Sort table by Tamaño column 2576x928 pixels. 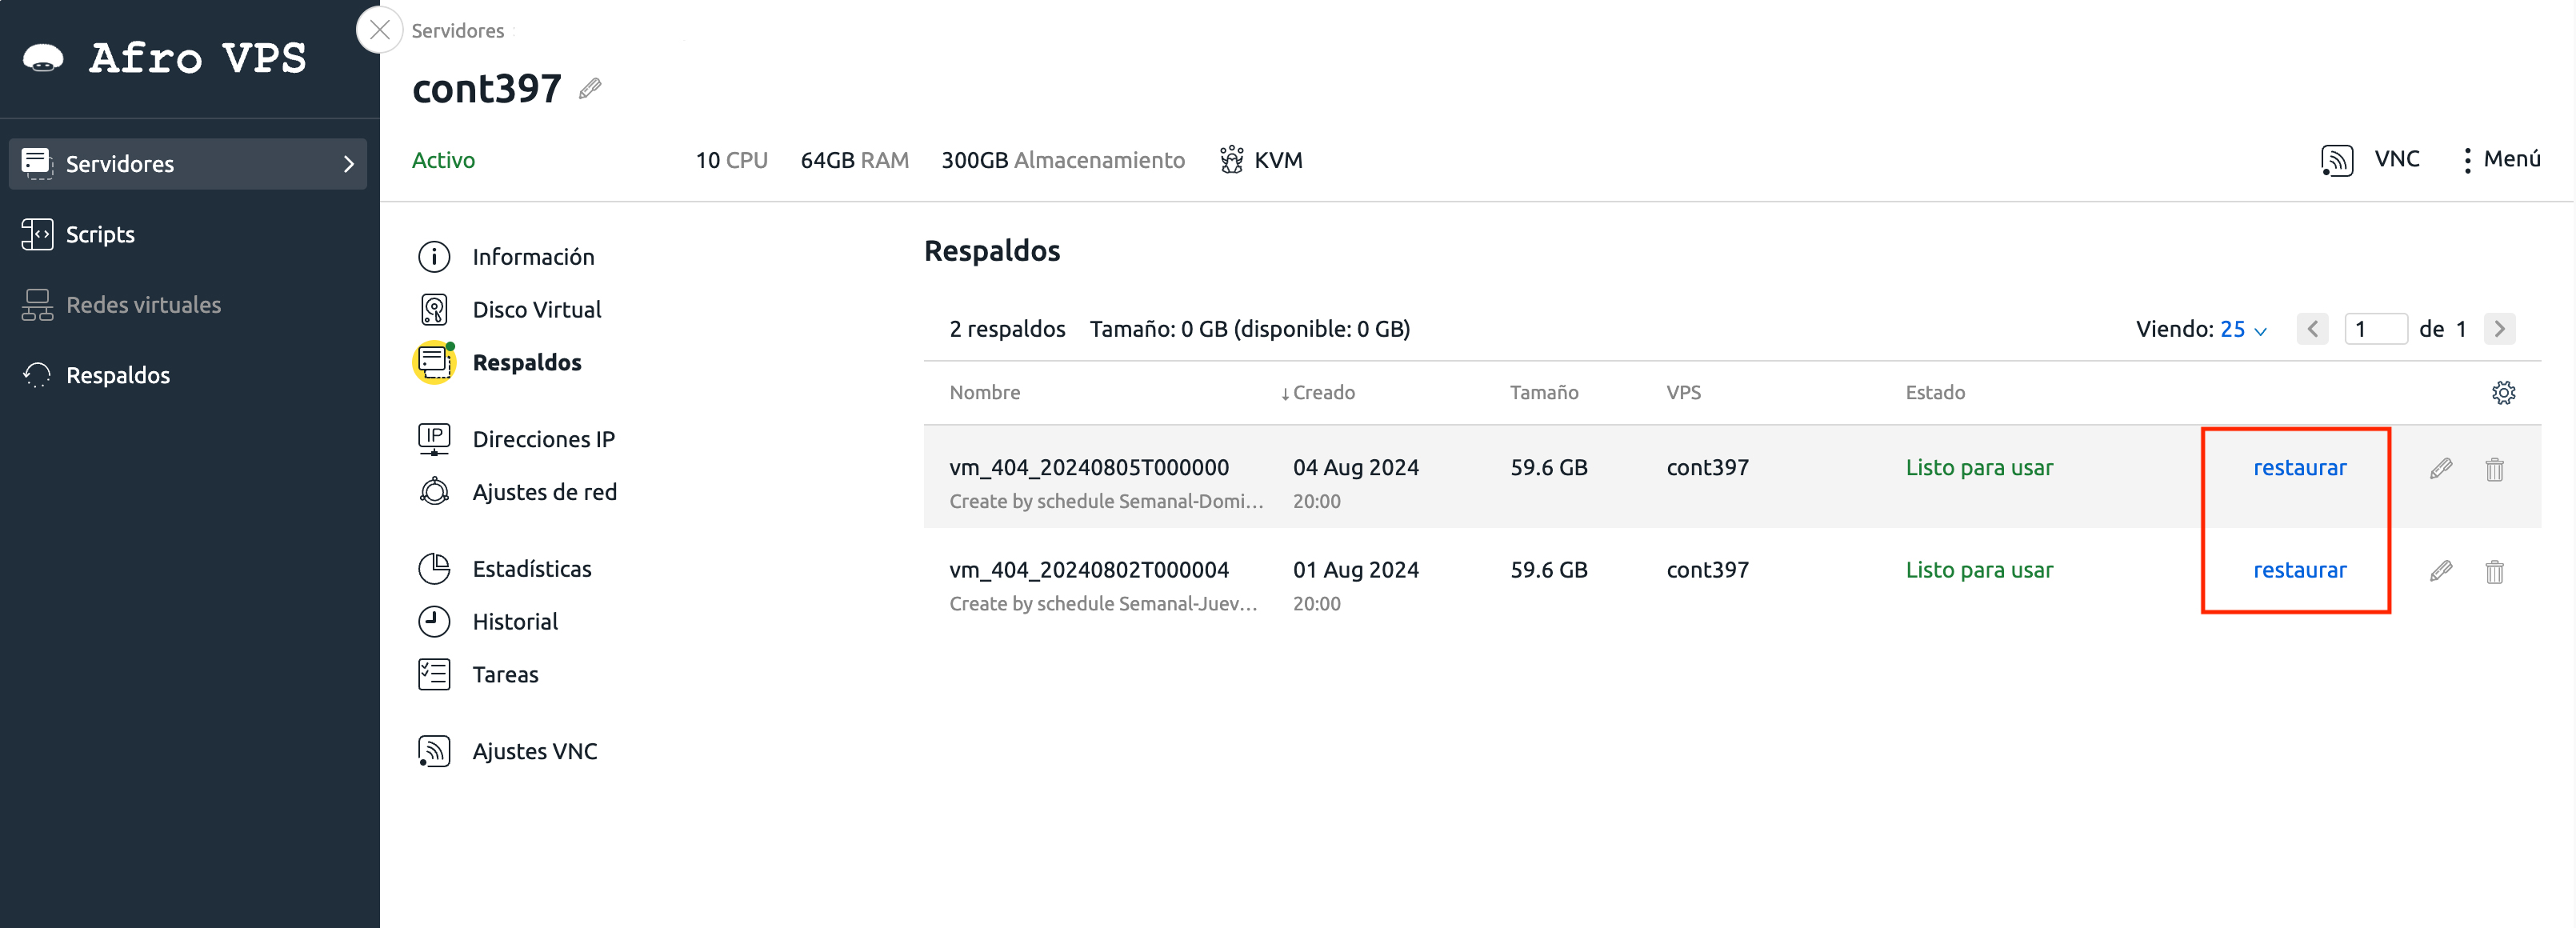point(1544,393)
